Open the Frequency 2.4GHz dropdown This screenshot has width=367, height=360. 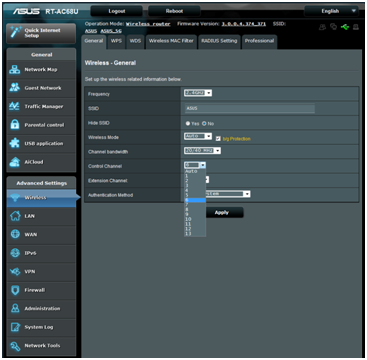point(198,93)
